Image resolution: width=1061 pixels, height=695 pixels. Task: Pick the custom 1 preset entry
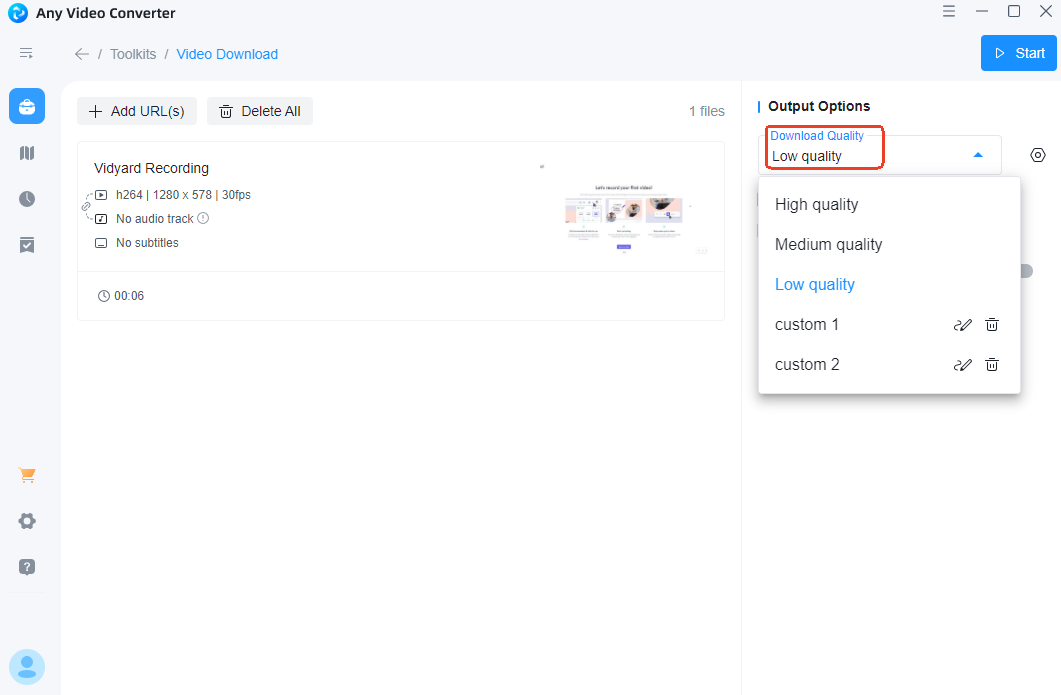tap(807, 325)
